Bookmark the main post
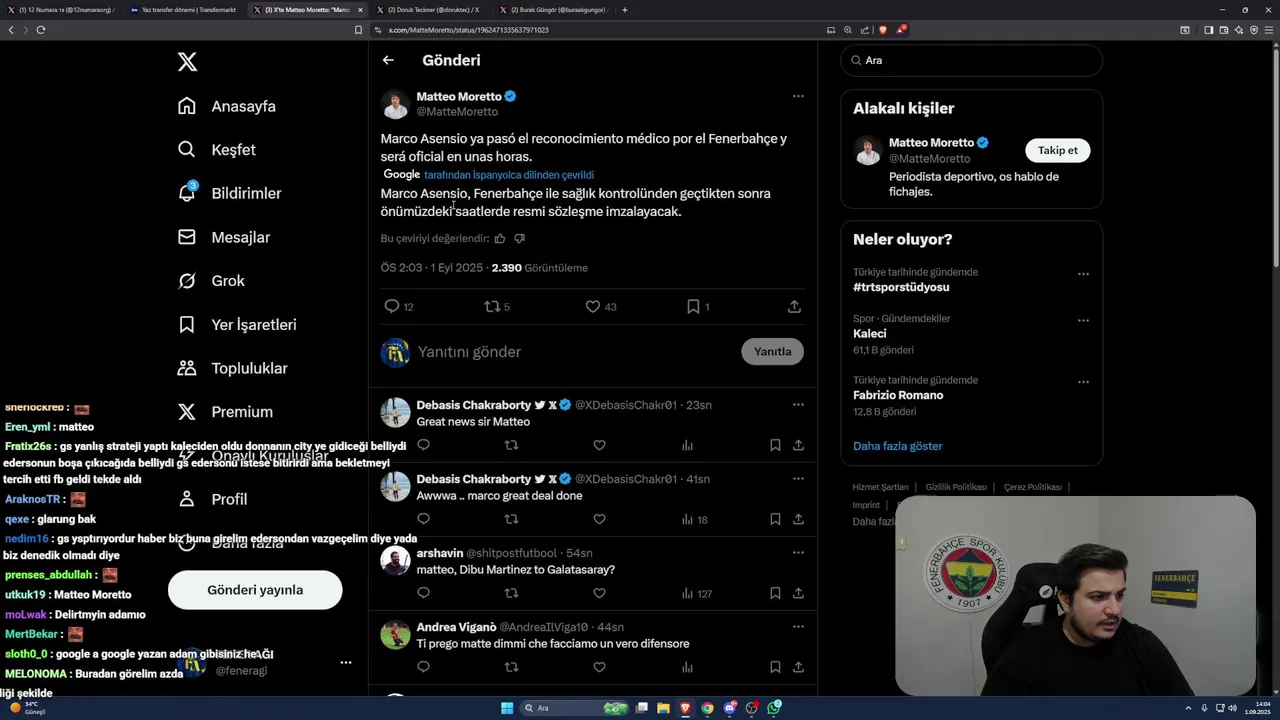 [x=693, y=307]
